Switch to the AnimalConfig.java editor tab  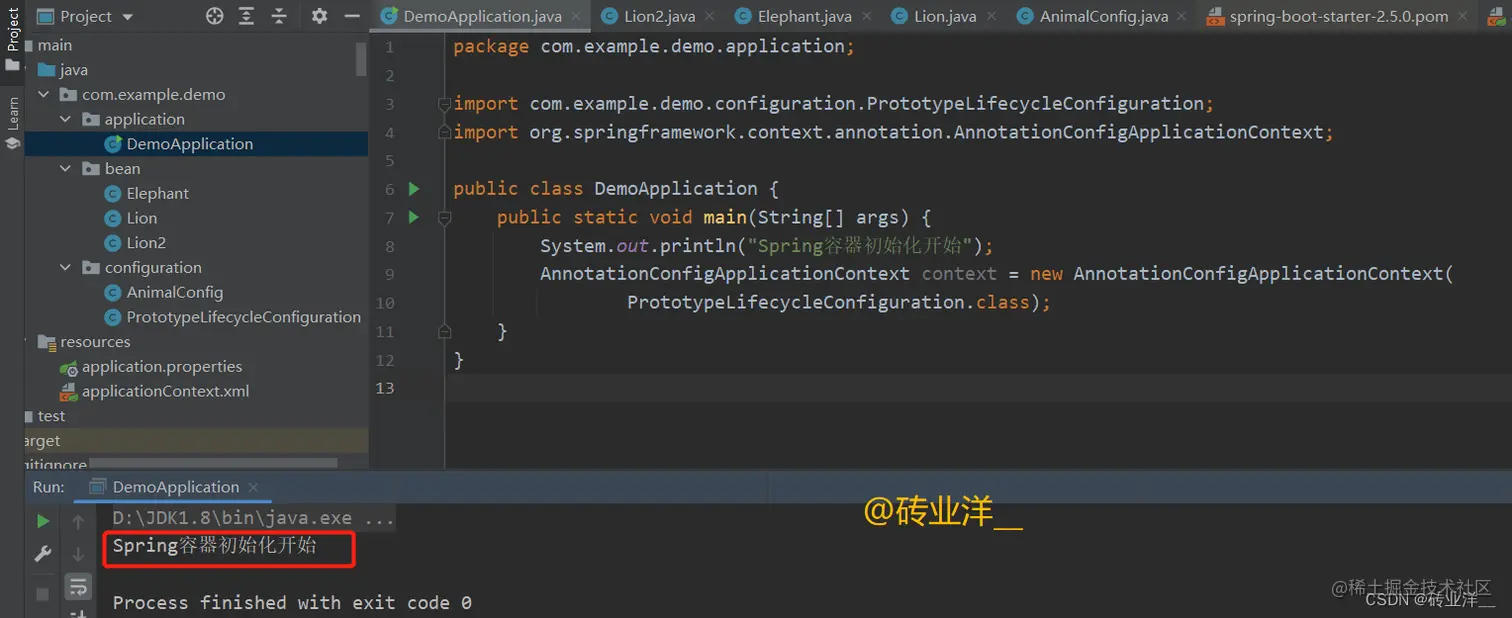point(1102,16)
